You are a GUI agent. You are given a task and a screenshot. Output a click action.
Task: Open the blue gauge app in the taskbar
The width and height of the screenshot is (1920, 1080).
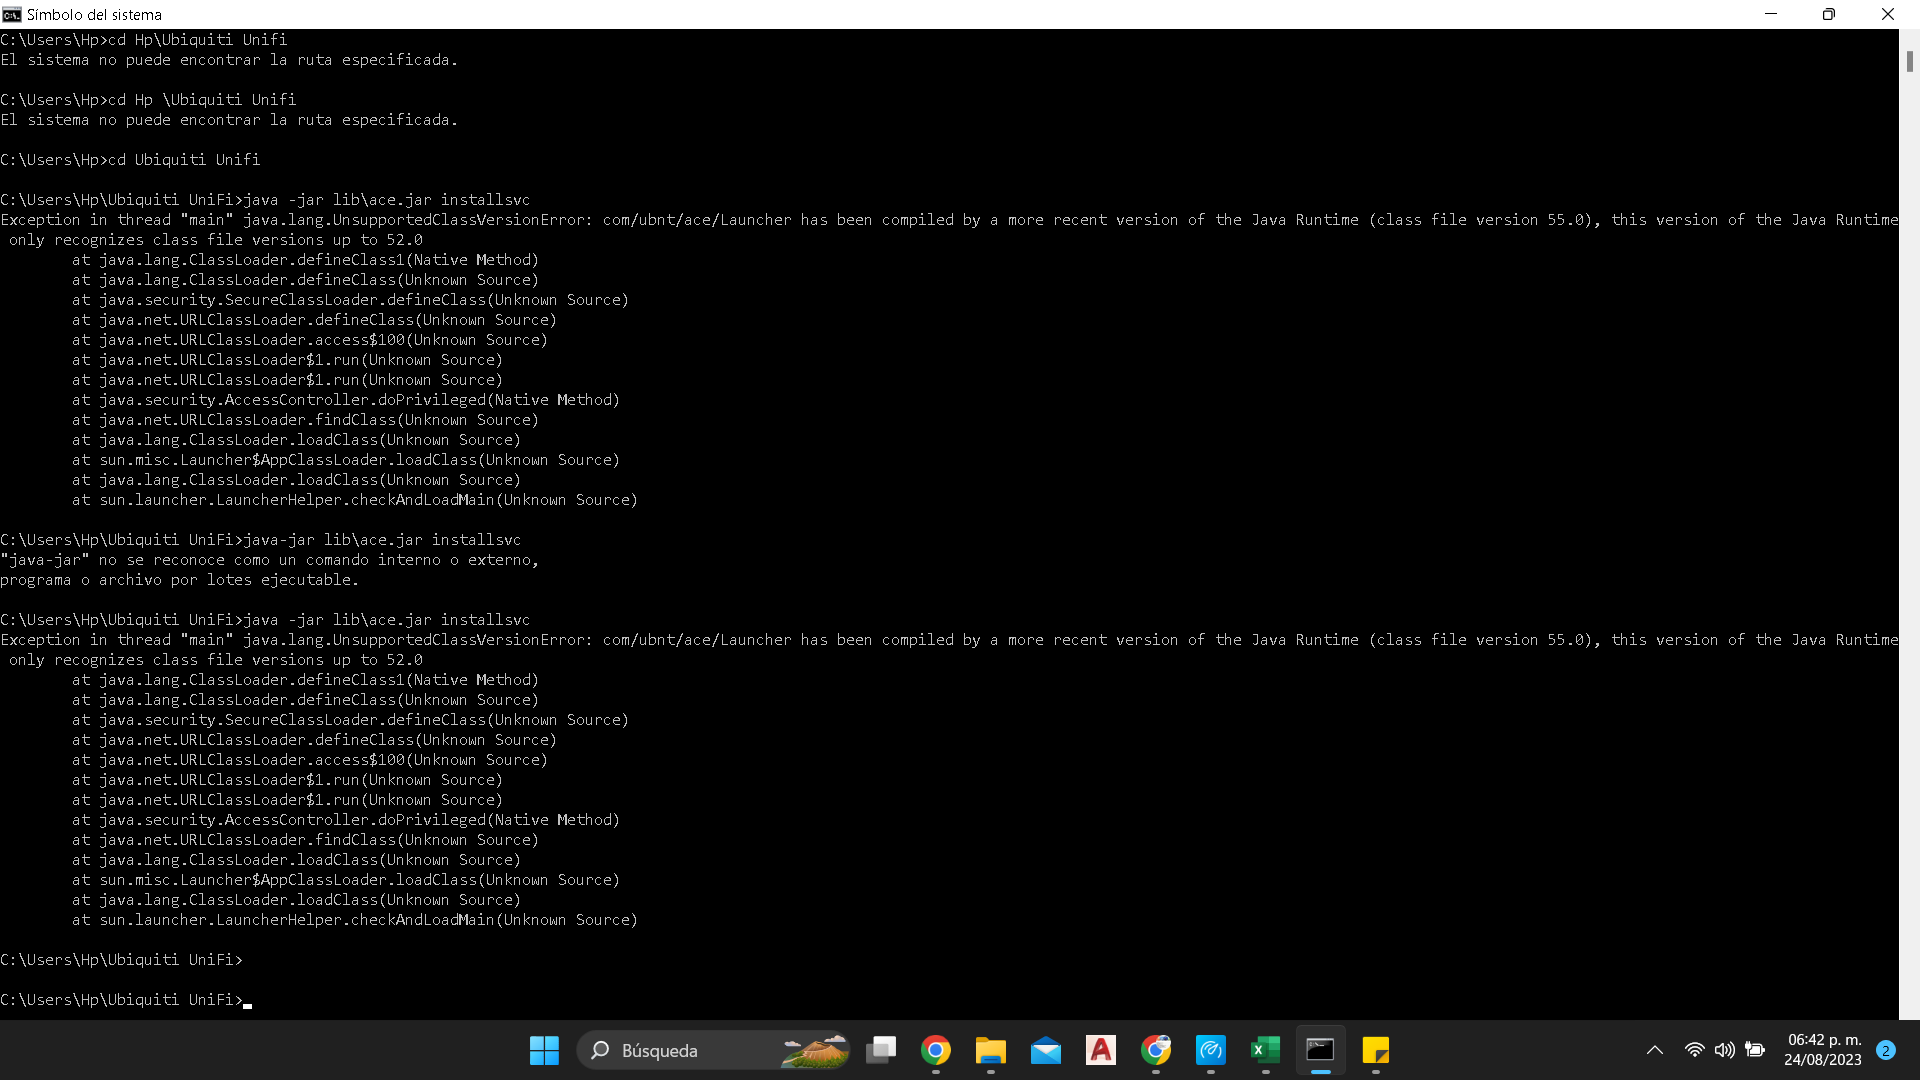(1211, 1050)
